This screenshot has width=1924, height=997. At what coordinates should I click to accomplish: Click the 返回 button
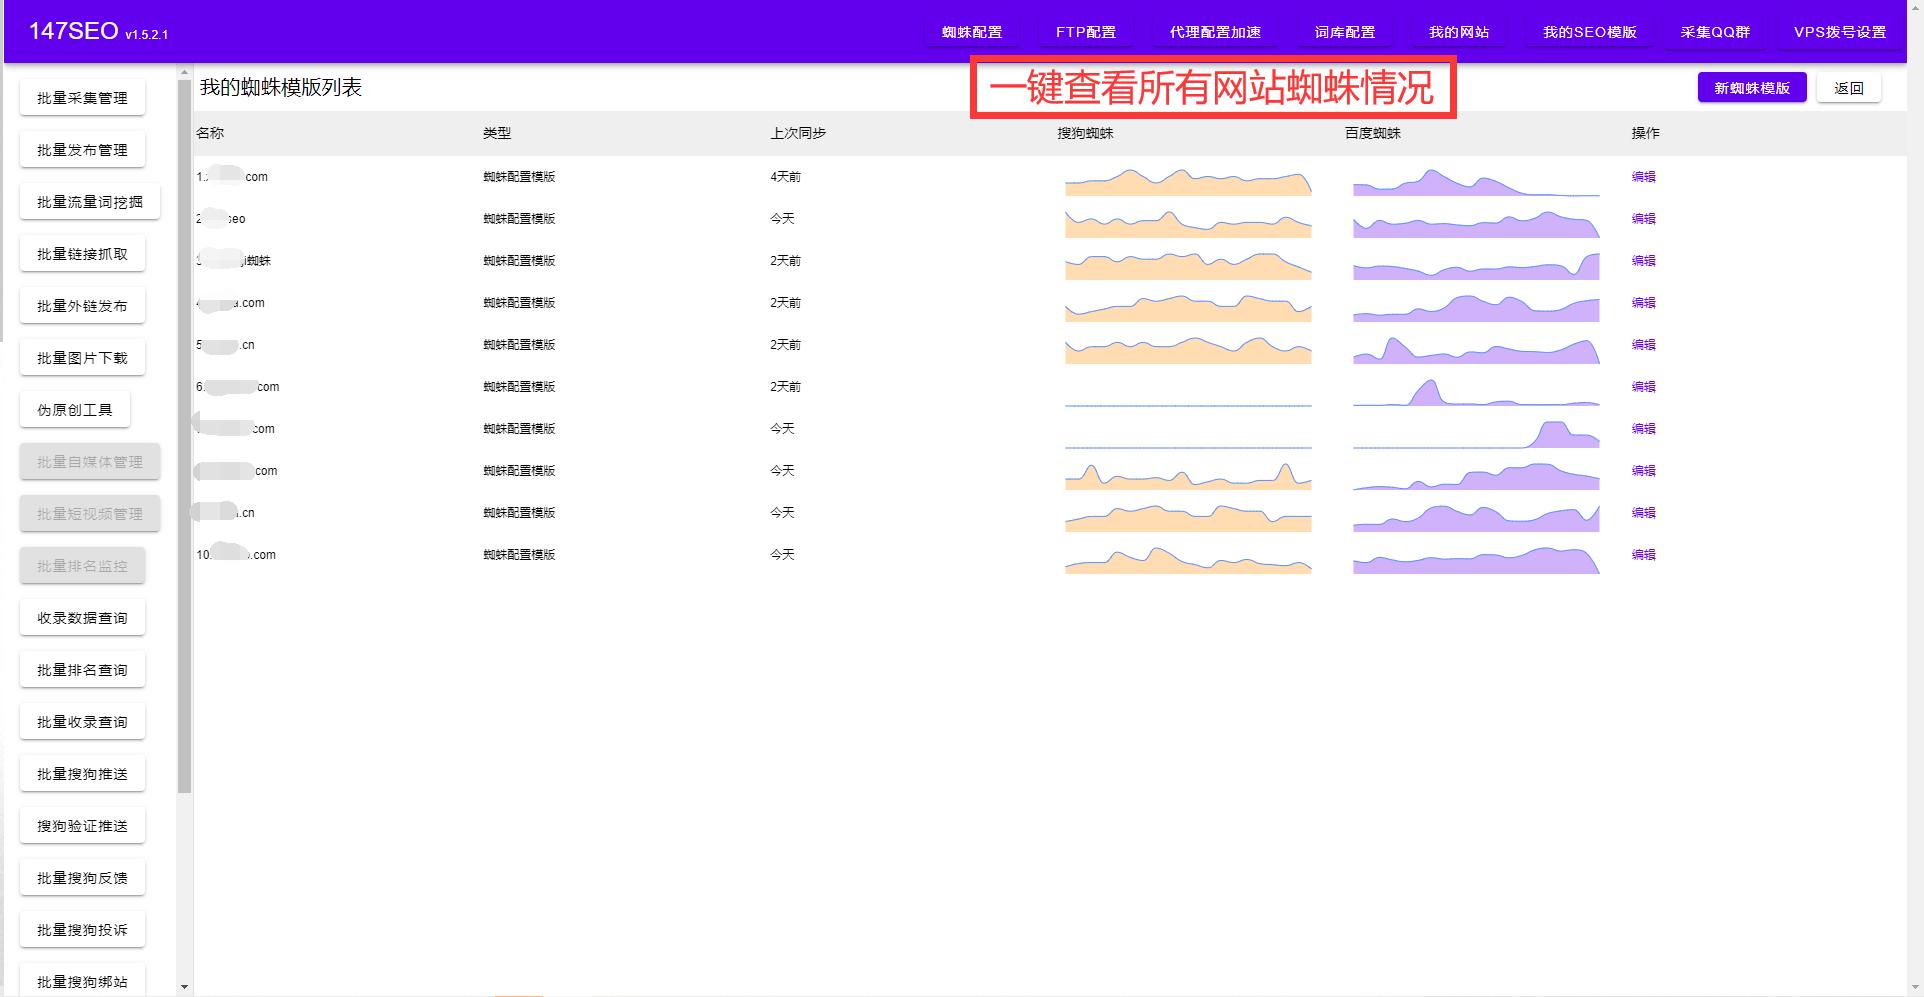tap(1849, 87)
